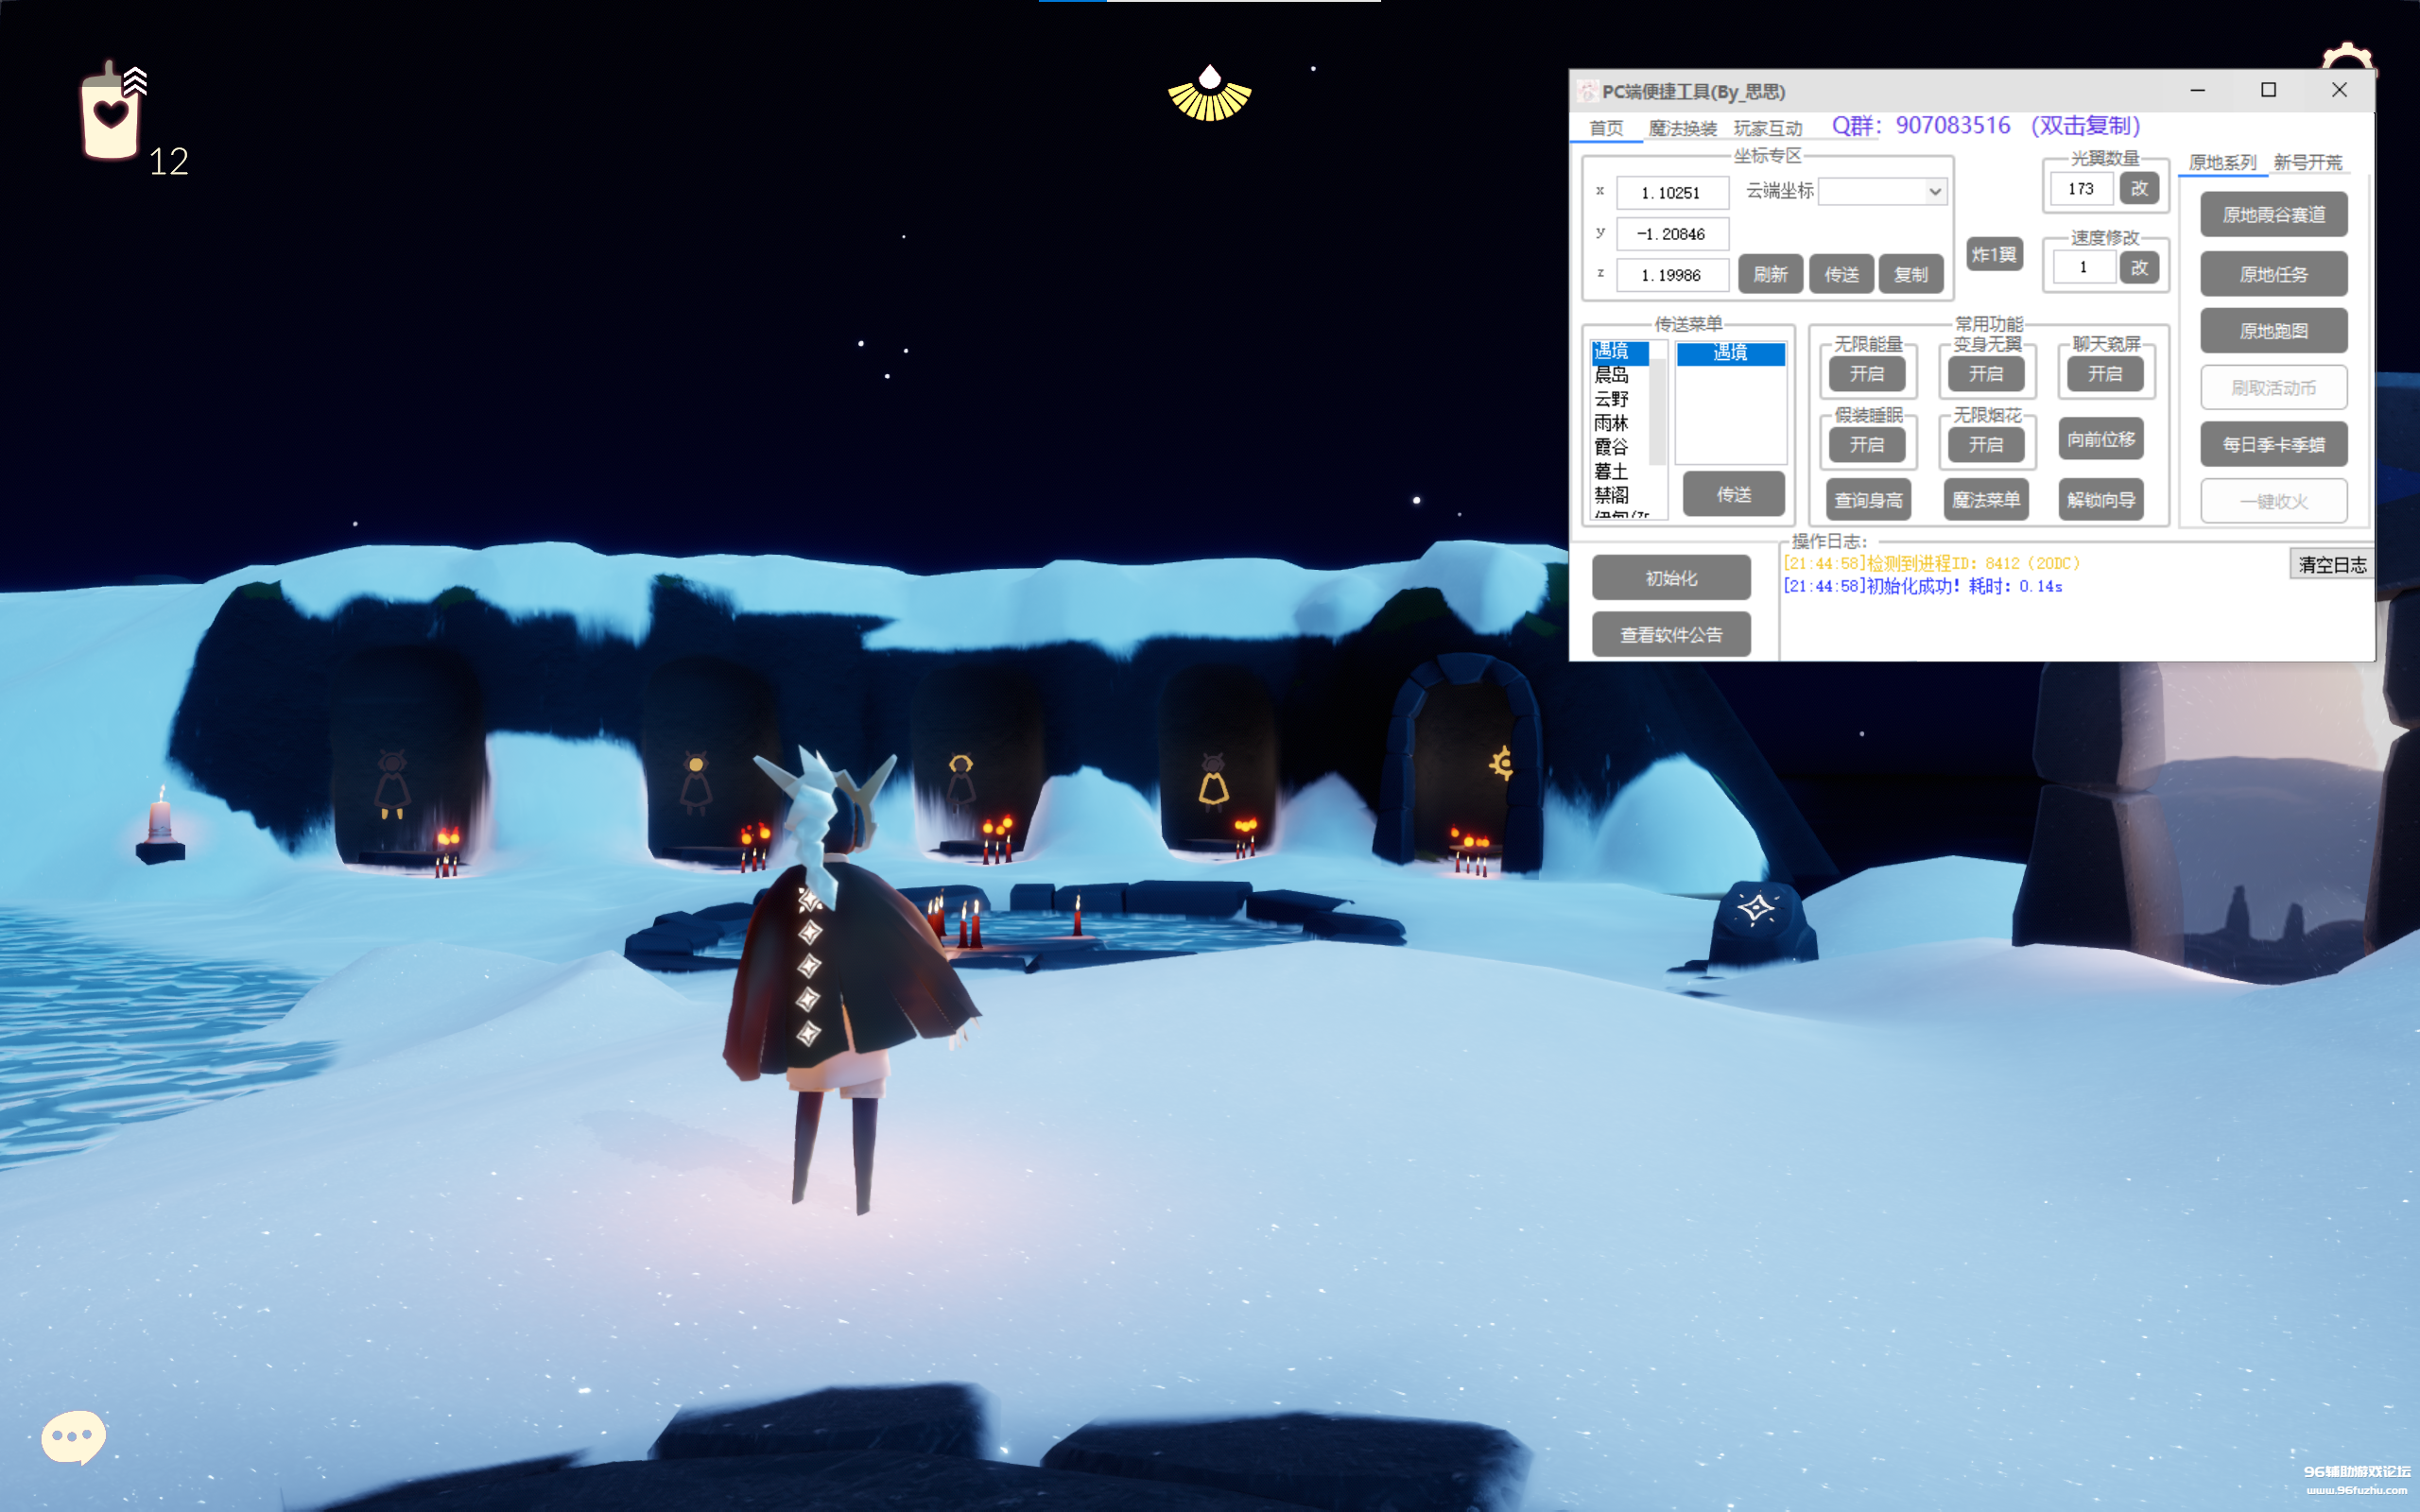Select 雨林 in the teleport list
The height and width of the screenshot is (1512, 2420).
tap(1611, 423)
